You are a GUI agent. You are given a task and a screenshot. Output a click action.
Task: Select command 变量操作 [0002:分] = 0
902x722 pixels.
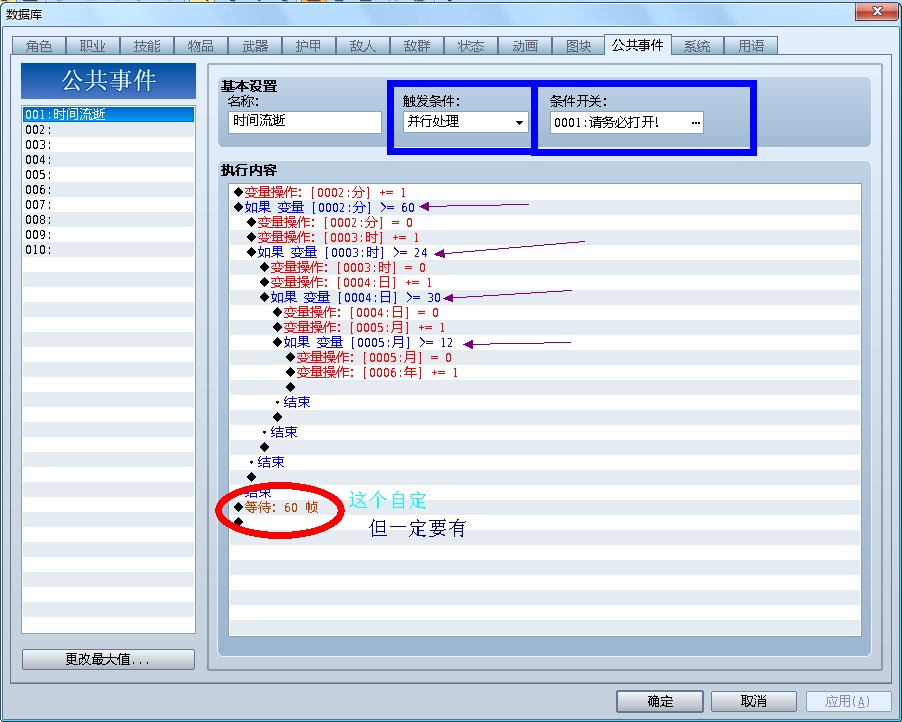point(545,222)
